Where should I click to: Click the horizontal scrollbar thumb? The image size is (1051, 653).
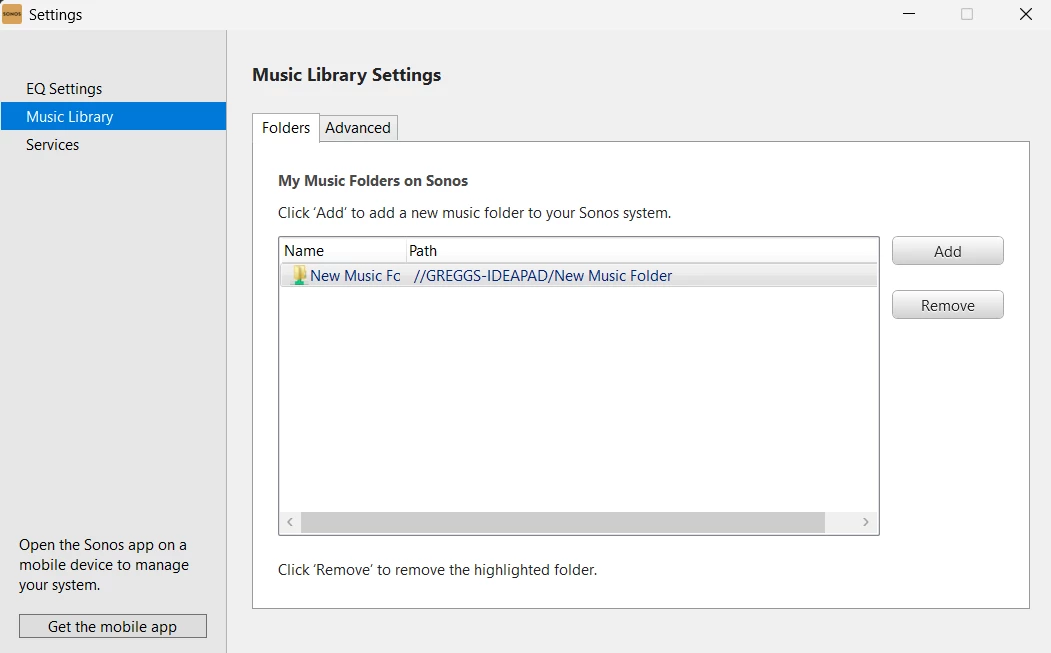tap(562, 522)
